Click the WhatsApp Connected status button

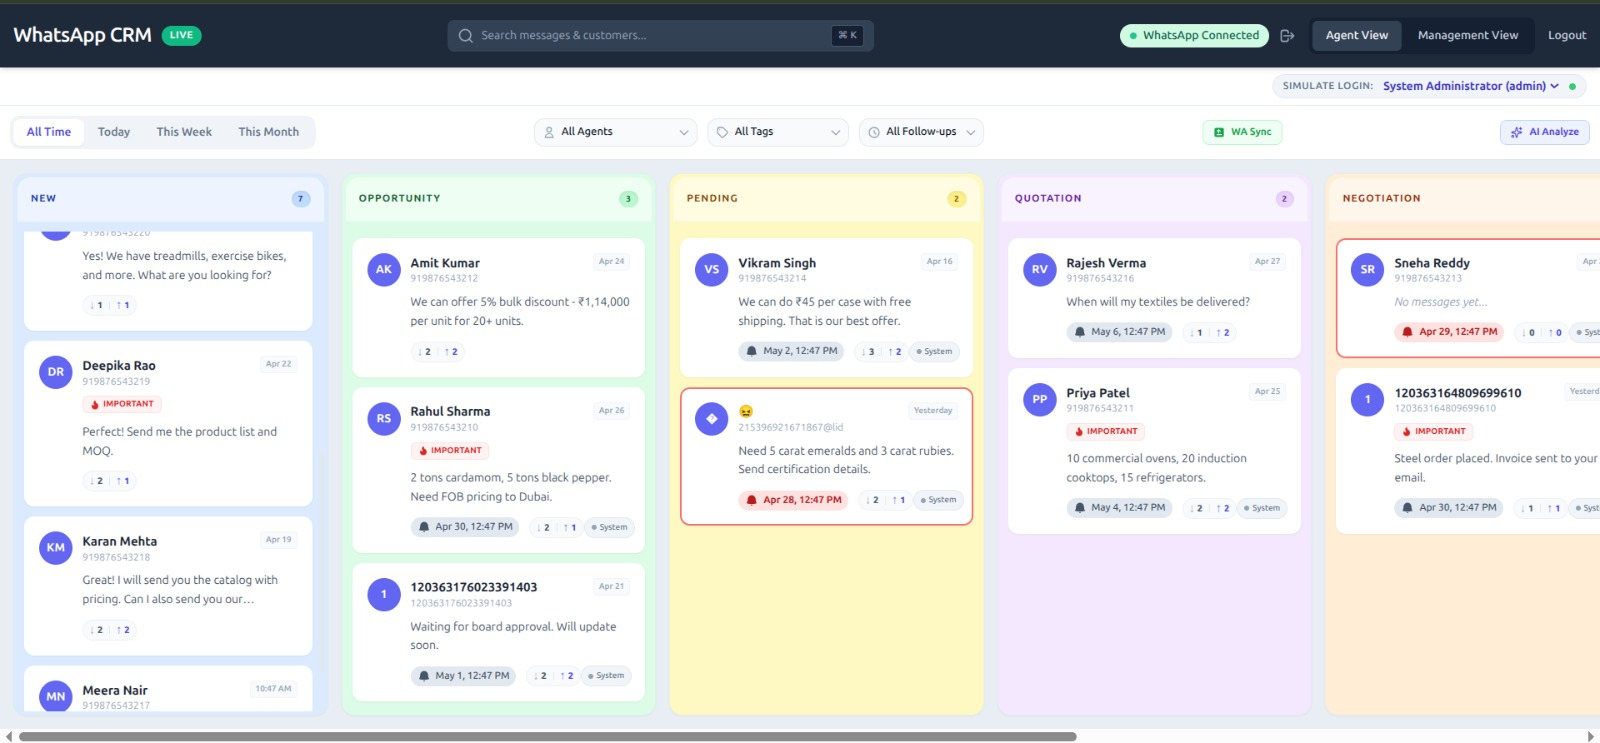[1194, 35]
